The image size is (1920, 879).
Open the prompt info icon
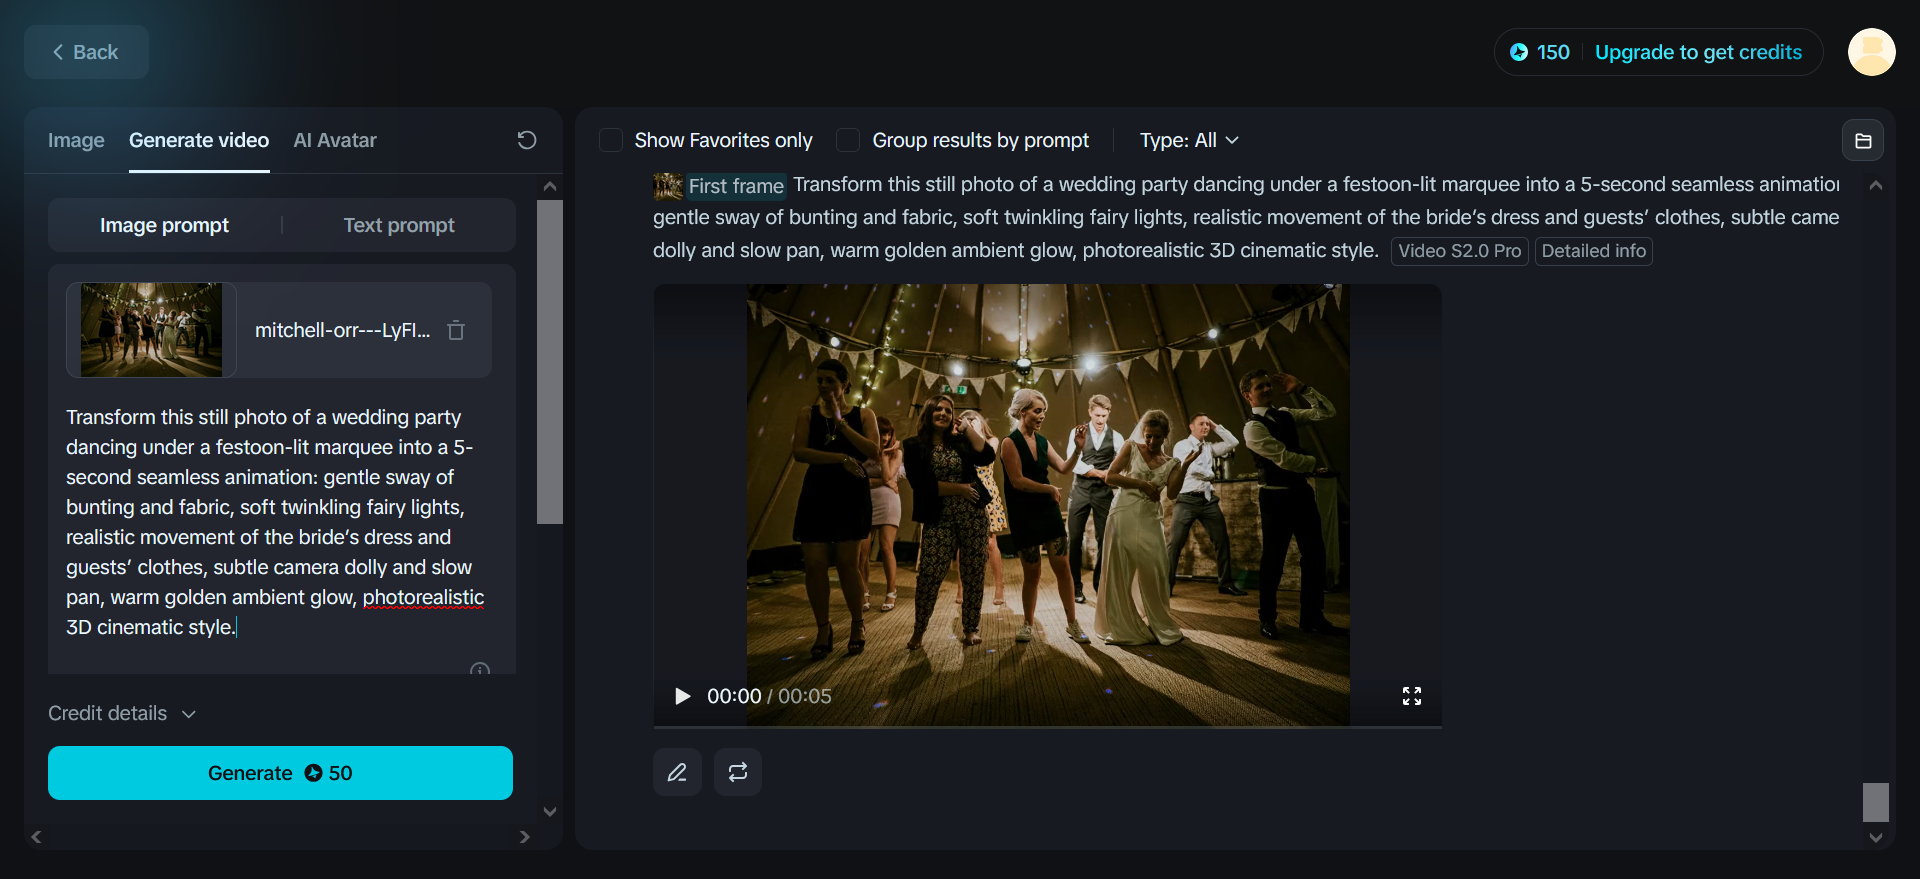(x=480, y=669)
